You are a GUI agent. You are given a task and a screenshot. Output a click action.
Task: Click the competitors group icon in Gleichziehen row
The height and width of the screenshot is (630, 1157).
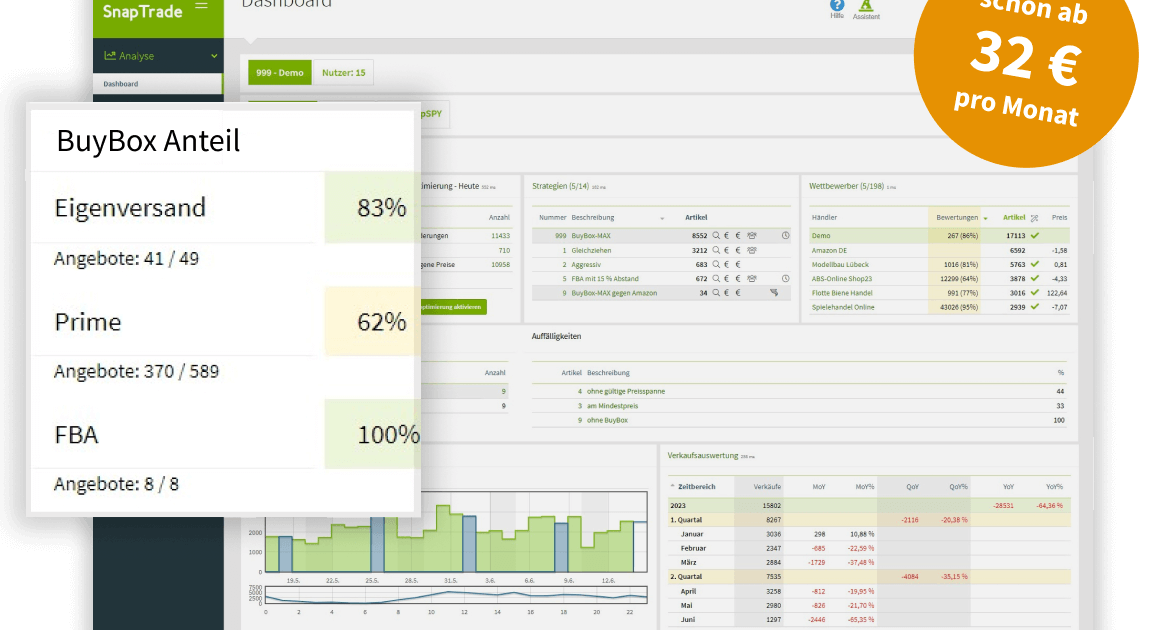[x=752, y=250]
